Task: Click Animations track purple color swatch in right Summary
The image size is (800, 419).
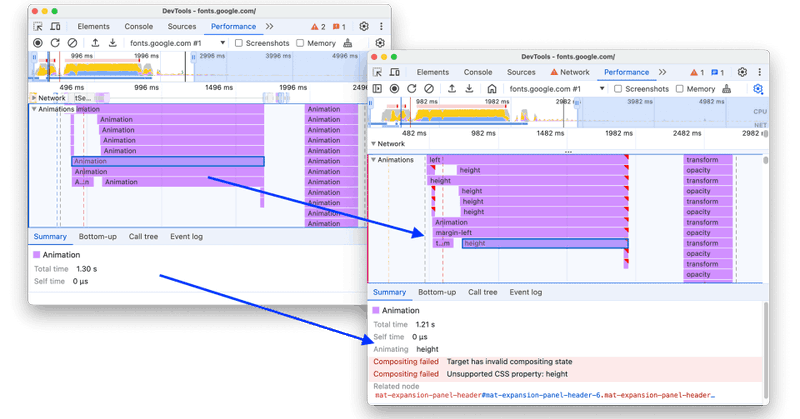Action: pyautogui.click(x=376, y=310)
